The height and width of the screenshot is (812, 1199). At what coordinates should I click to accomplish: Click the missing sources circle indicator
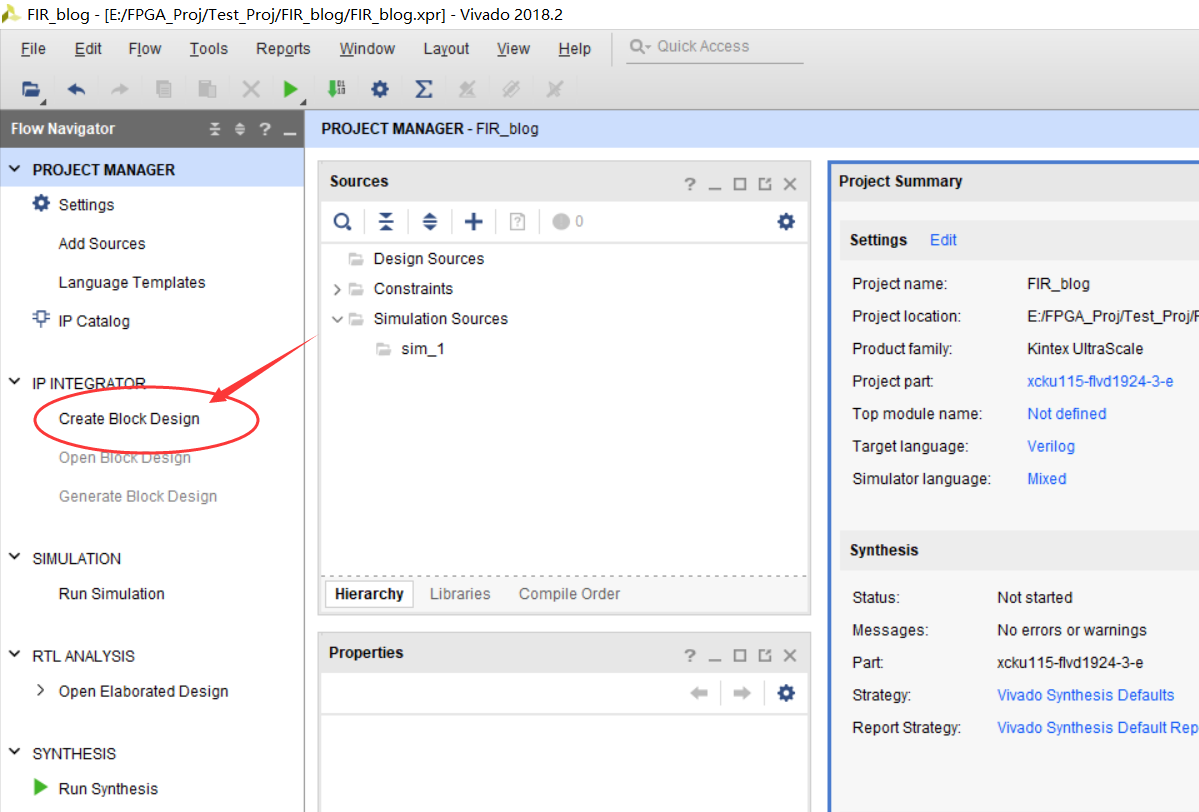pyautogui.click(x=561, y=222)
